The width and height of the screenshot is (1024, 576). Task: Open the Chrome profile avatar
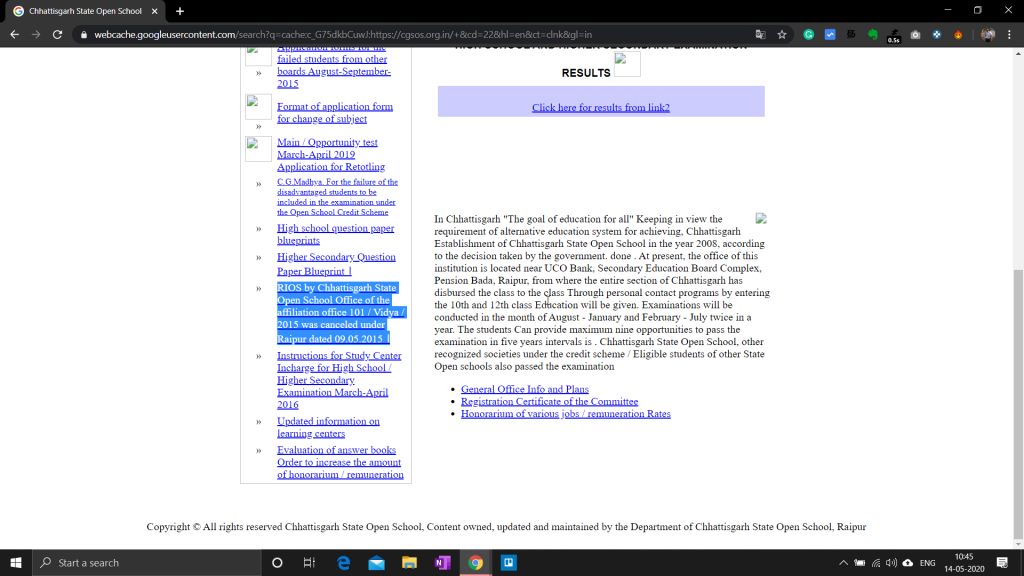click(x=987, y=35)
